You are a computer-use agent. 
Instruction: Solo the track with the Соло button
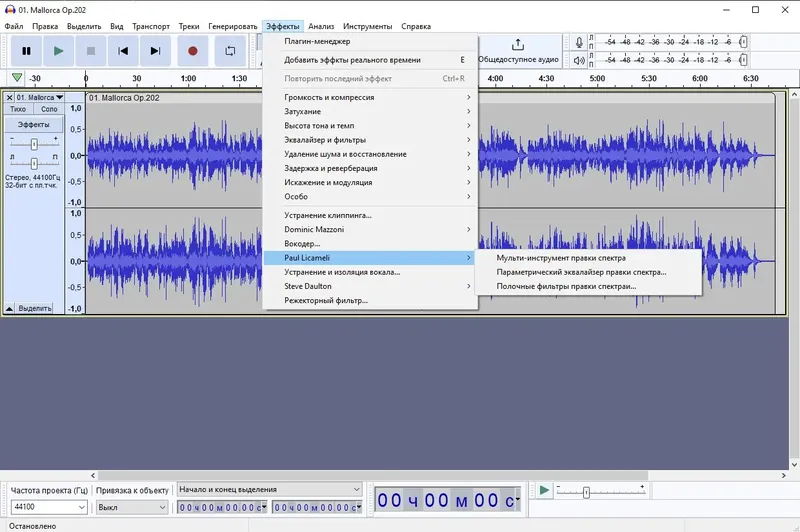coord(49,109)
